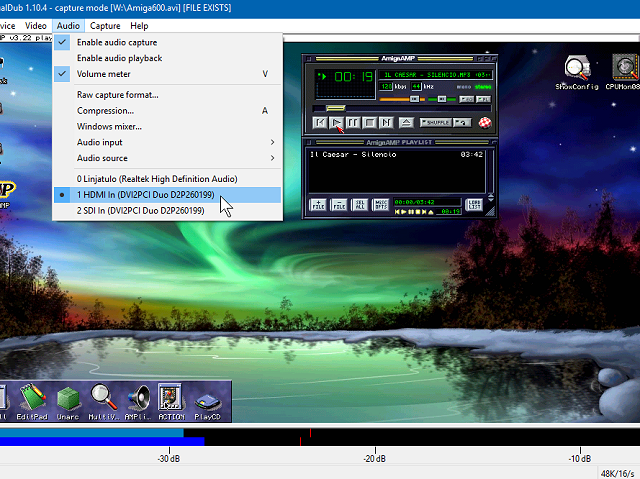Screen dimensions: 640x479
Task: Toggle the AmigaAMP Shuffle button
Action: coord(436,122)
